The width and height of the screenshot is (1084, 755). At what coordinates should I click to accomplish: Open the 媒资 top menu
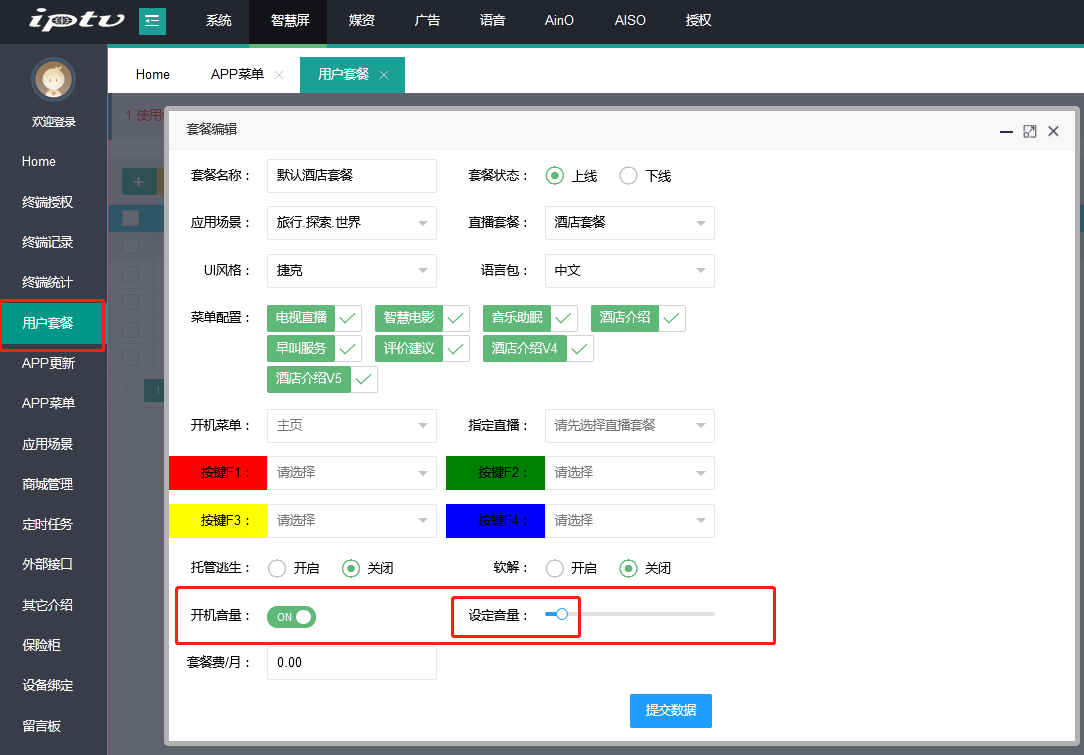362,20
